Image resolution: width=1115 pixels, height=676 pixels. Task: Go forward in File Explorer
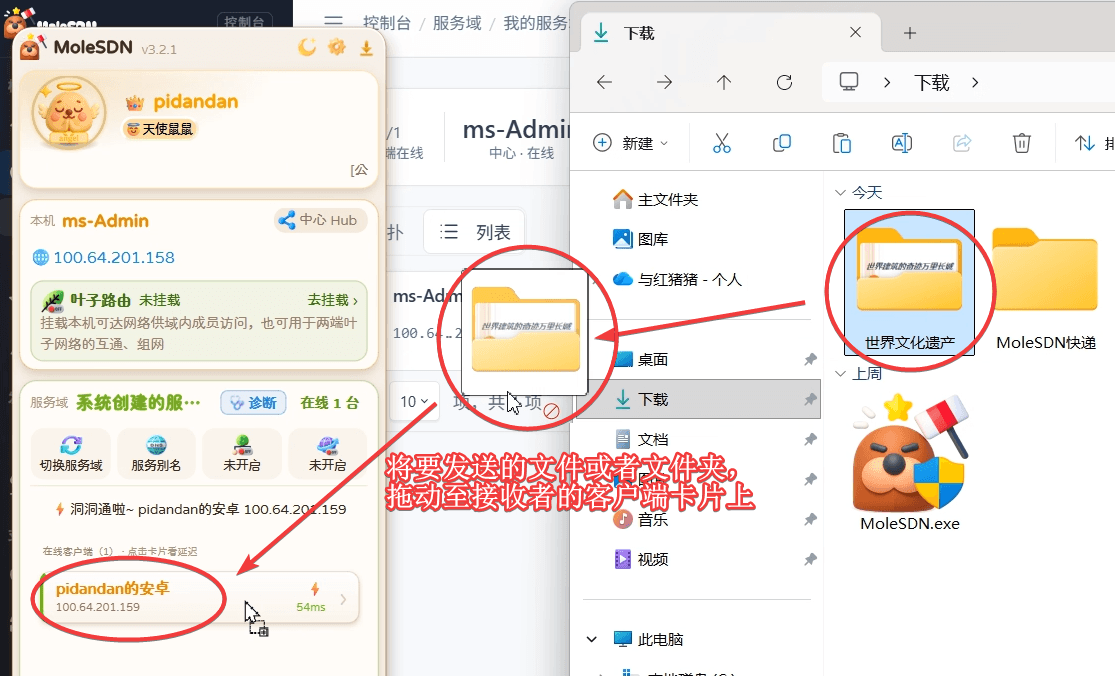[x=664, y=82]
